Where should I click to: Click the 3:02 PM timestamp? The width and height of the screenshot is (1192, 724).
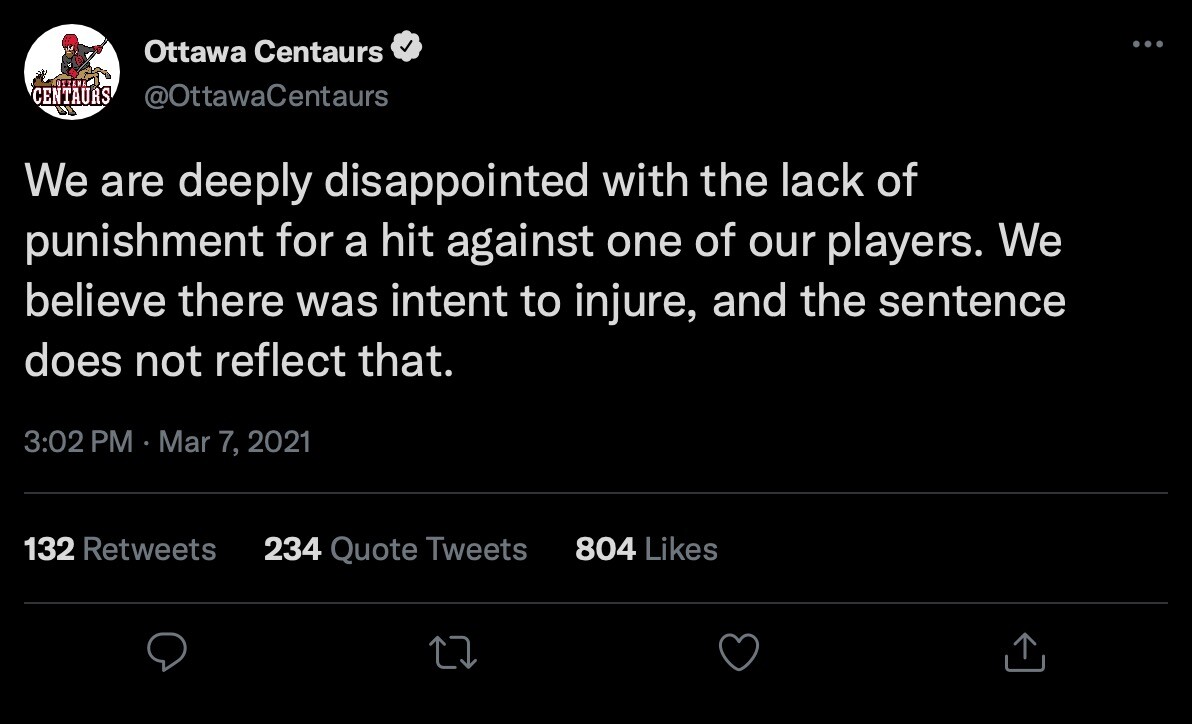(x=78, y=442)
